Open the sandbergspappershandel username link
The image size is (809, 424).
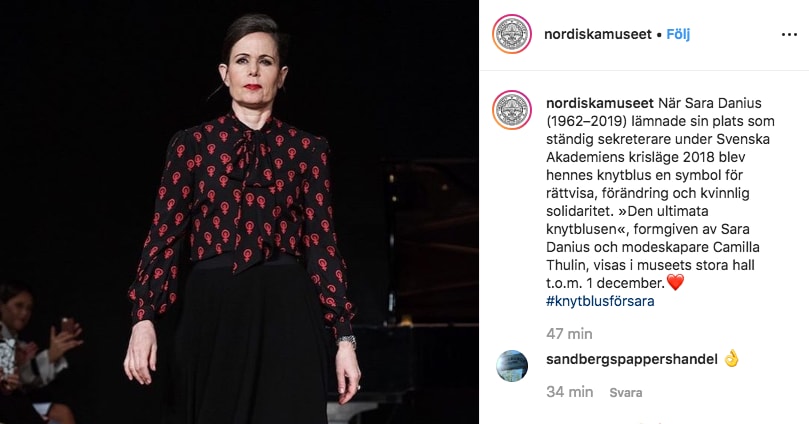(x=632, y=359)
